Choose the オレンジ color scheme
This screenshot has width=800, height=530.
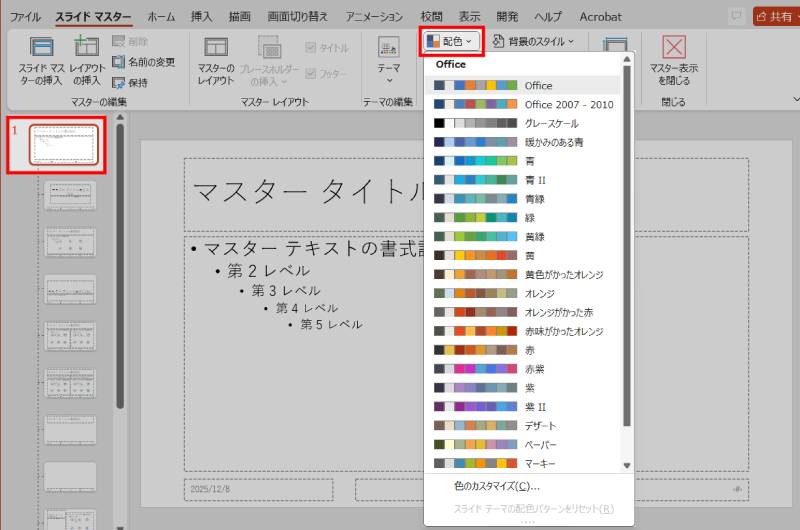click(522, 293)
